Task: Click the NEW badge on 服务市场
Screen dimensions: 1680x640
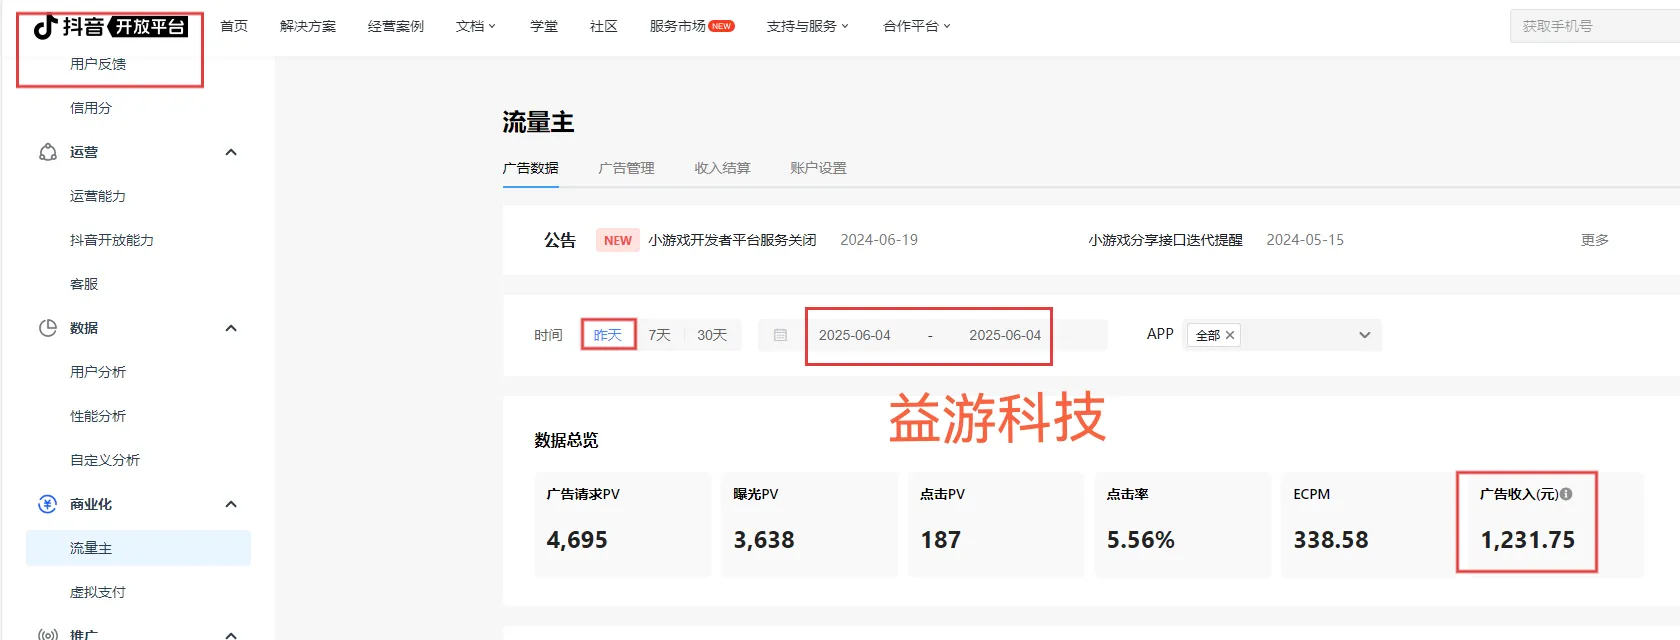Action: 722,26
